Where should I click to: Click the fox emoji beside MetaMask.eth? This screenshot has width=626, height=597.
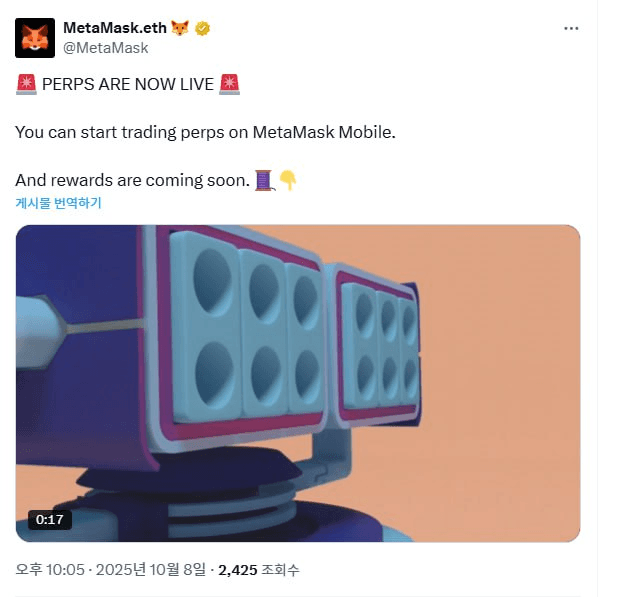180,28
